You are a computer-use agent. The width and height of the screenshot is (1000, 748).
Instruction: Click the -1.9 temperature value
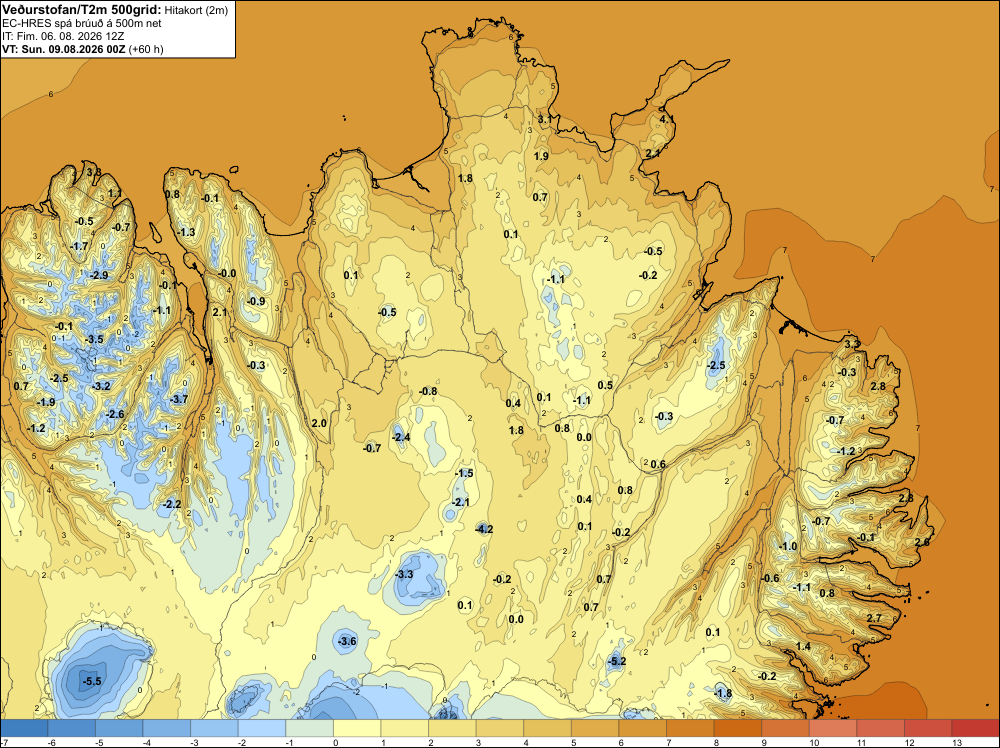click(45, 402)
